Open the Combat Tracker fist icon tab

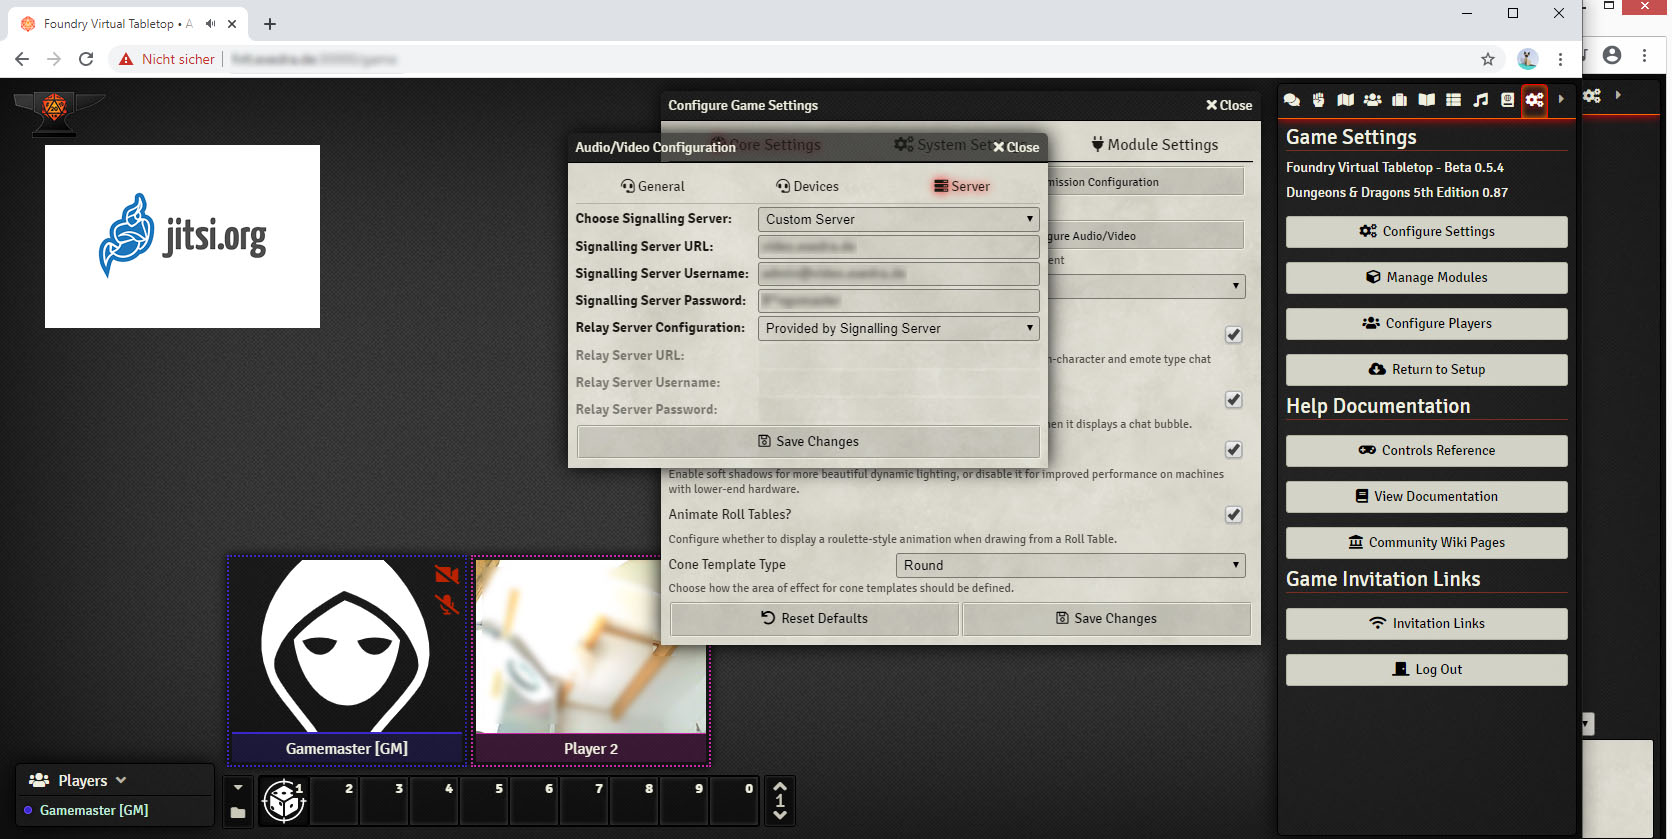coord(1319,100)
